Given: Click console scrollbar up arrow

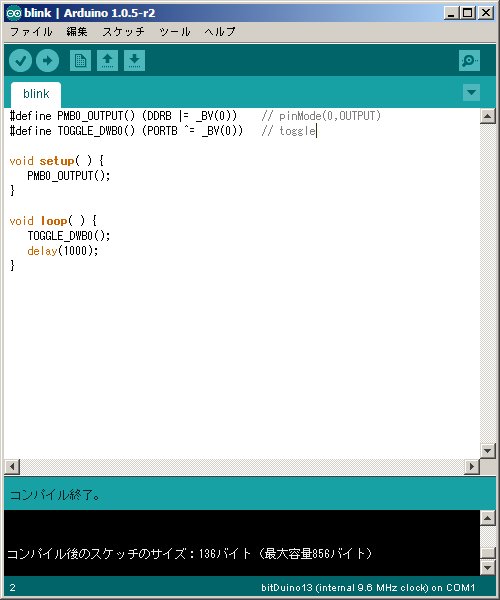Looking at the screenshot, I should [x=487, y=518].
